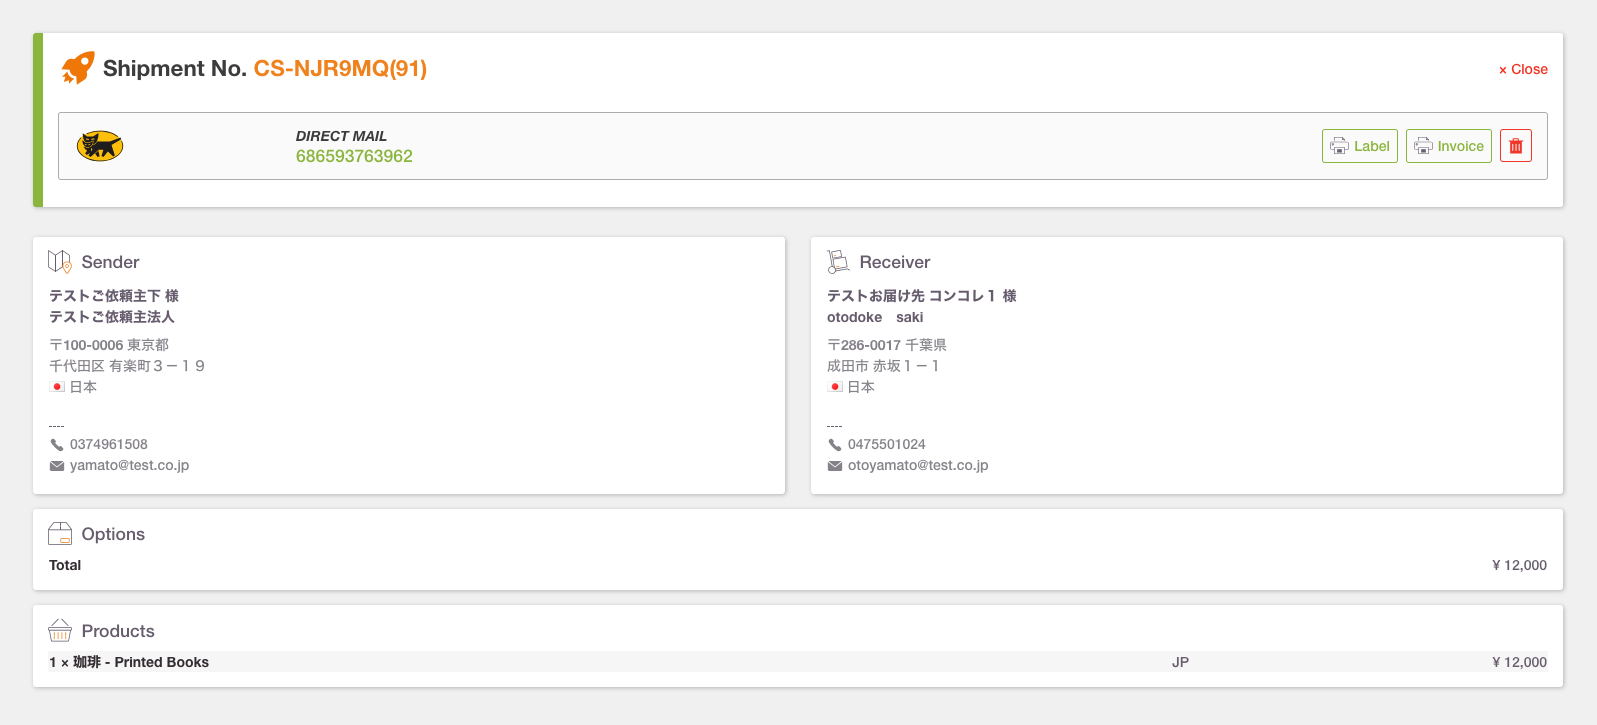
Task: Click sender phone number 0374961508
Action: pos(108,444)
